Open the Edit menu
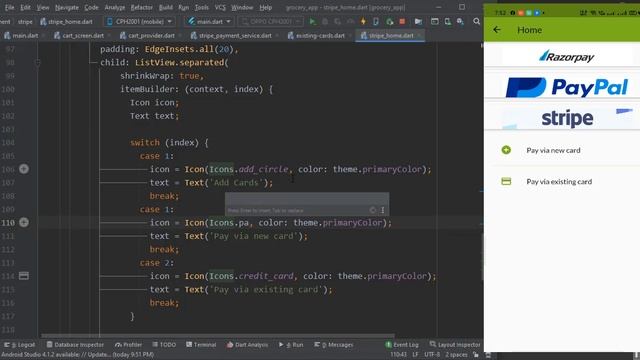Viewport: 640px width, 360px height. (x=25, y=7)
